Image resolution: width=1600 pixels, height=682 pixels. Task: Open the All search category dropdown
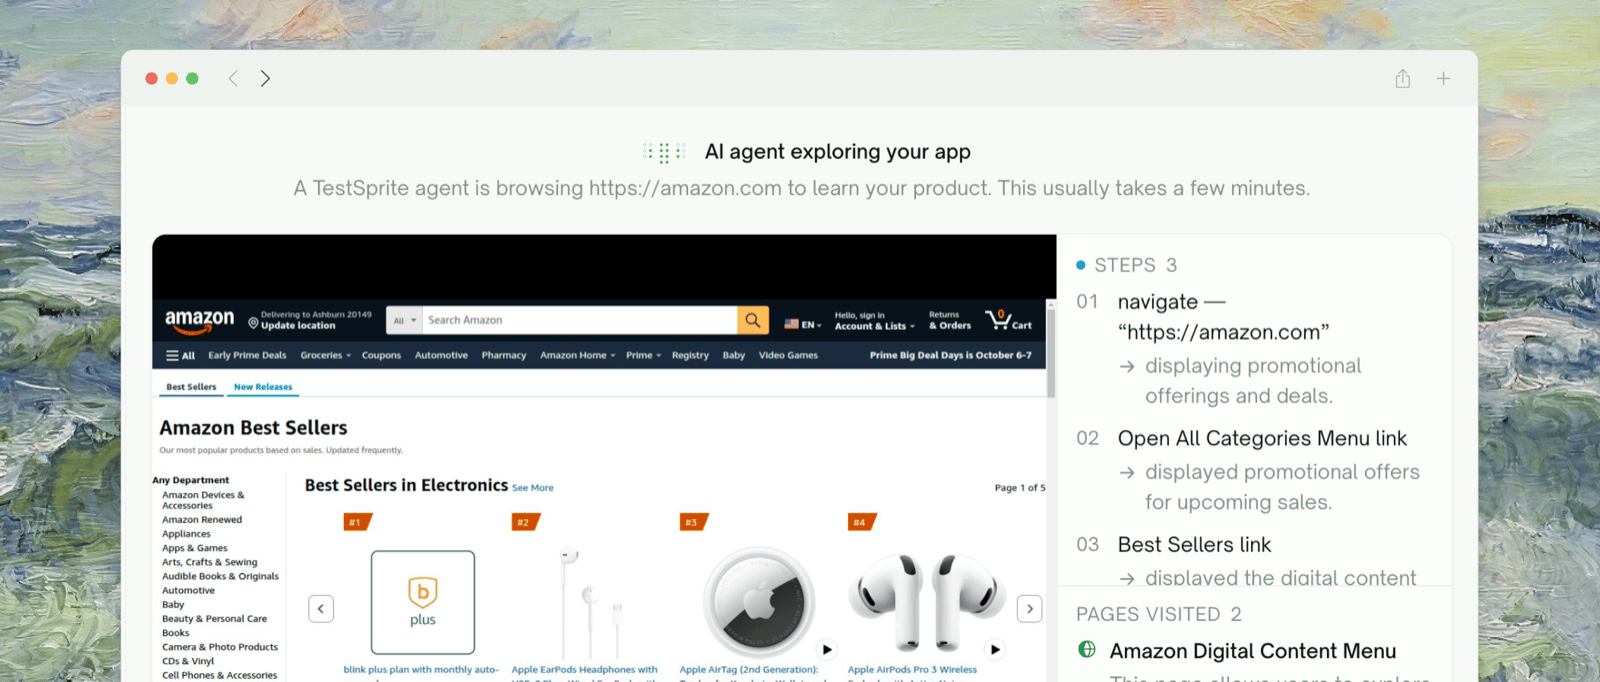pos(404,320)
